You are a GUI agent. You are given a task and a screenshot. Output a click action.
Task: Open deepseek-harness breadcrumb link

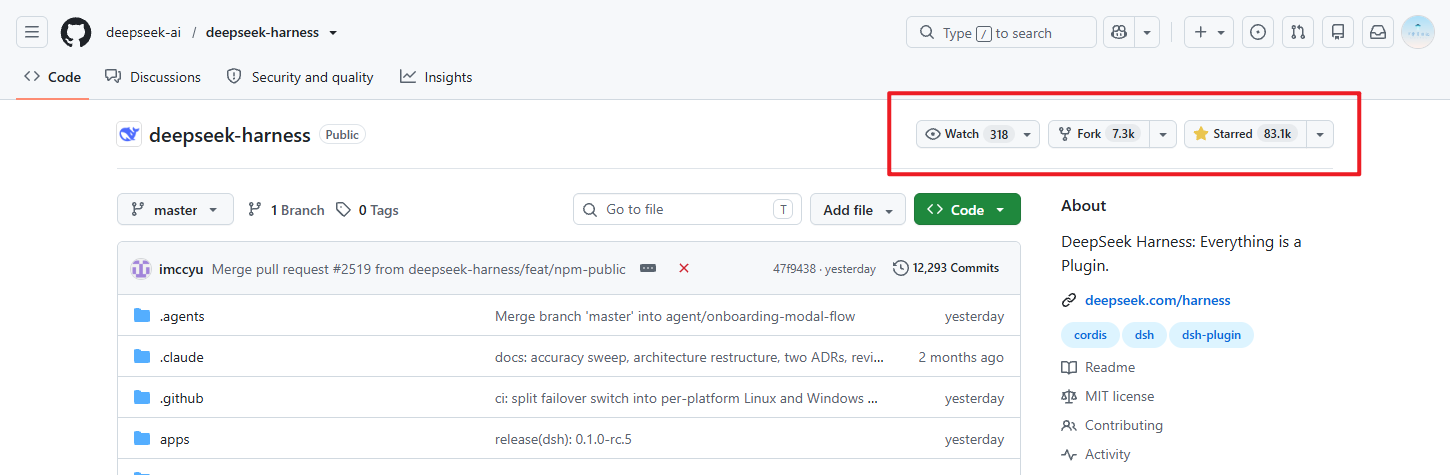click(x=262, y=32)
